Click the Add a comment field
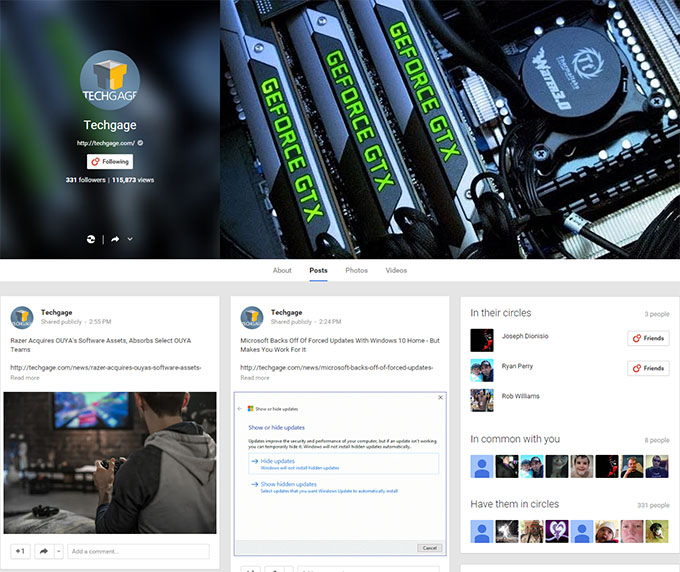The height and width of the screenshot is (572, 680). click(138, 551)
